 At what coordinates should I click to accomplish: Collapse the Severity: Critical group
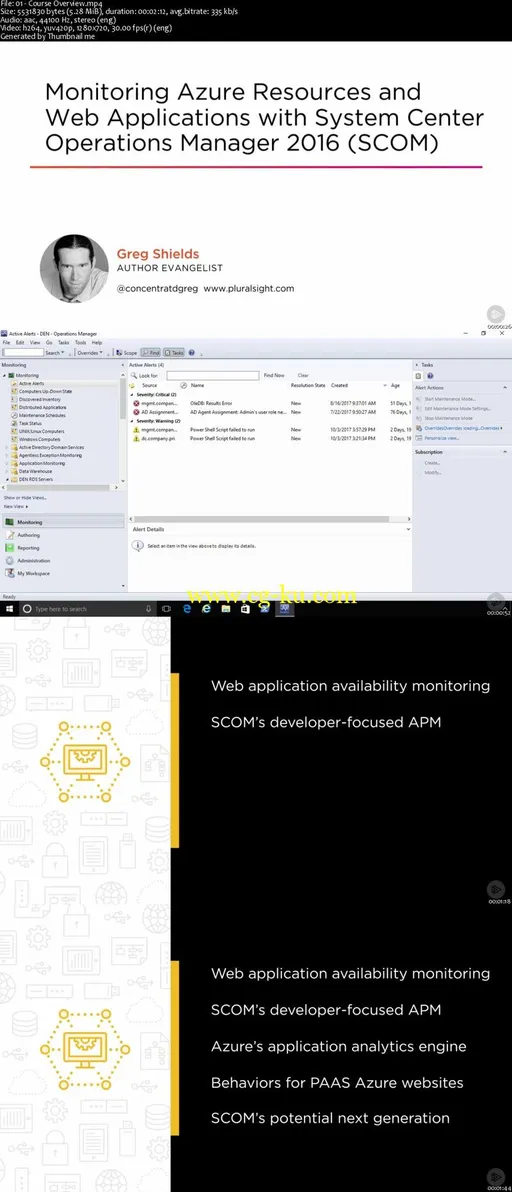pyautogui.click(x=132, y=395)
